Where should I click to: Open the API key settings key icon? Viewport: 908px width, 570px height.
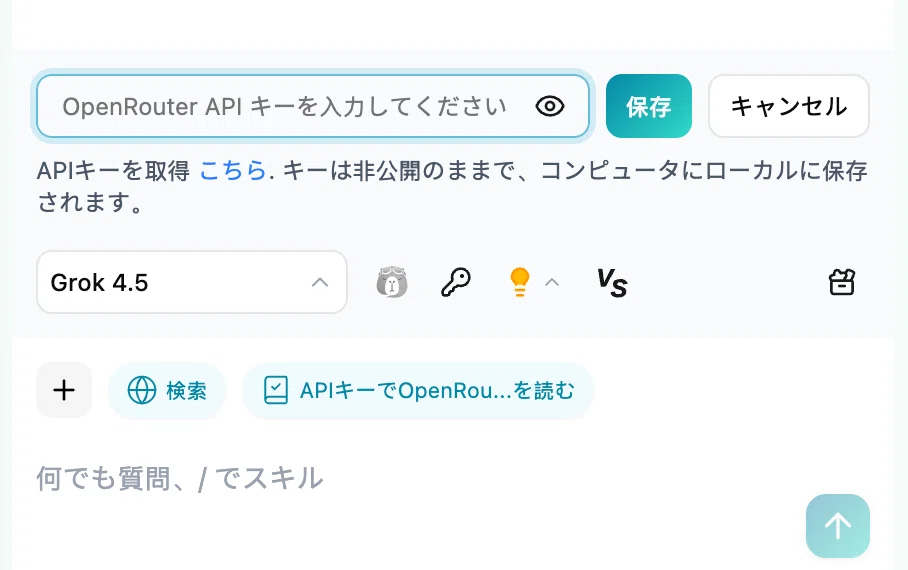click(456, 282)
